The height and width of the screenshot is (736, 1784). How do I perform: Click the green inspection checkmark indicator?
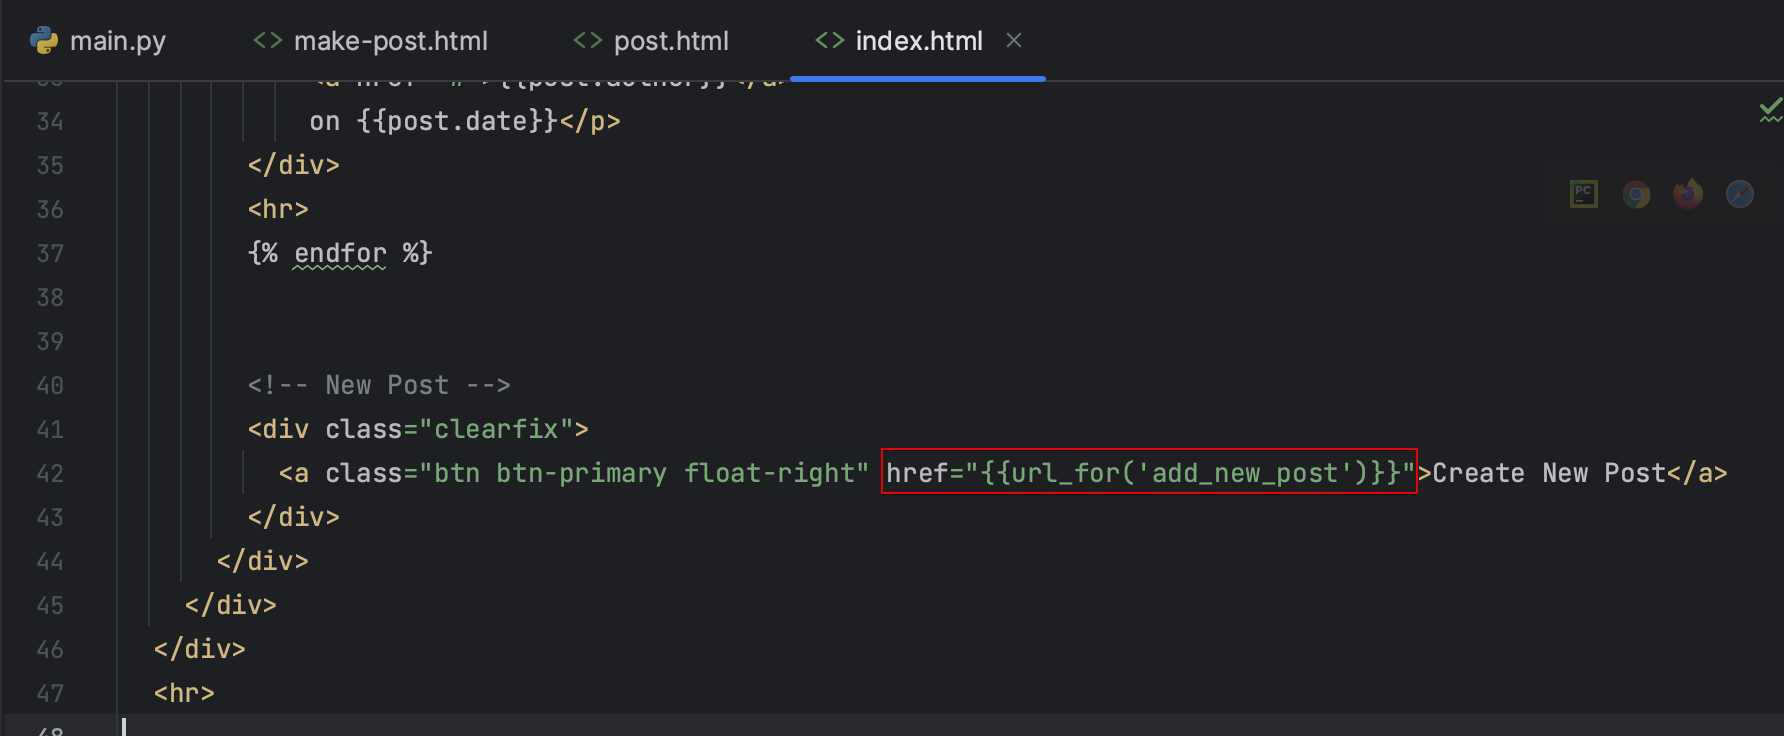pos(1770,109)
